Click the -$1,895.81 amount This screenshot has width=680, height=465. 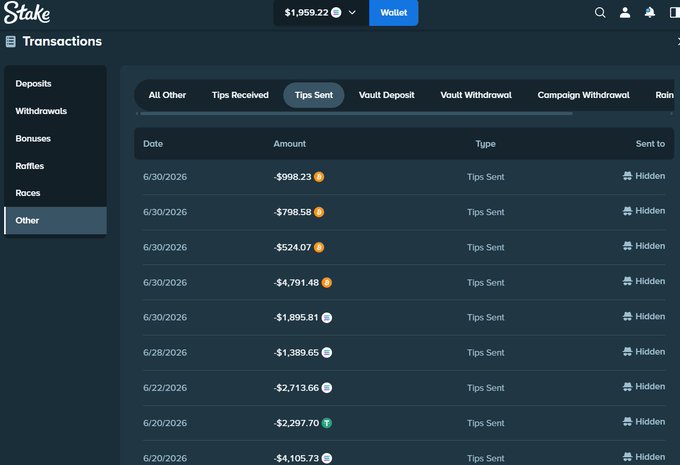[x=296, y=318]
